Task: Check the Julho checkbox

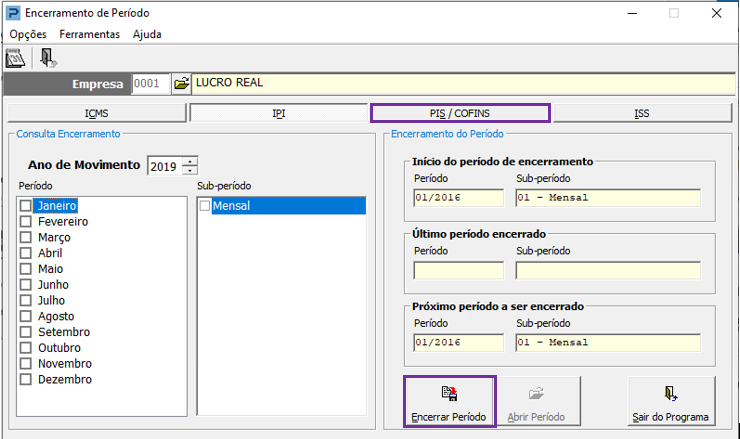Action: [x=25, y=300]
